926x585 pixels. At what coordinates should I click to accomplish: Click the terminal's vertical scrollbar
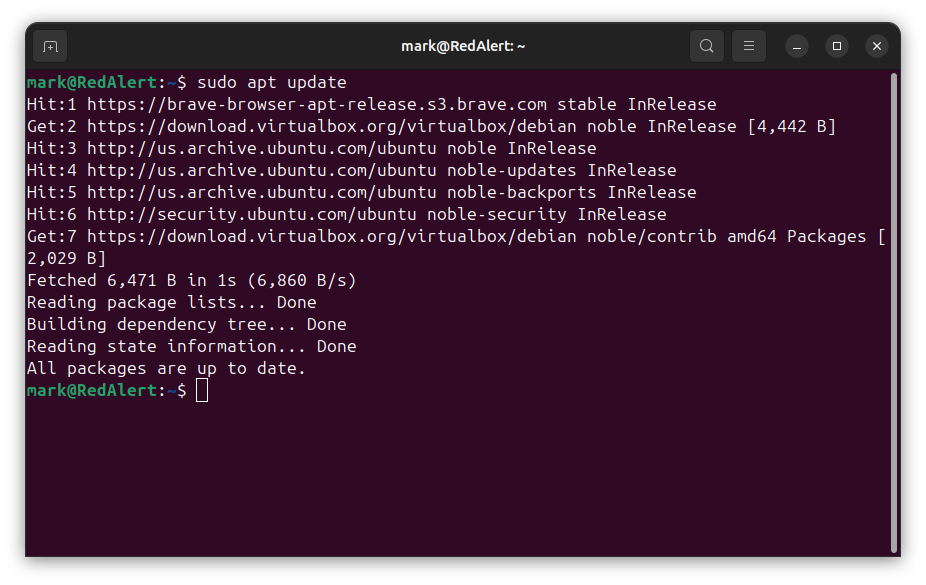(x=893, y=300)
